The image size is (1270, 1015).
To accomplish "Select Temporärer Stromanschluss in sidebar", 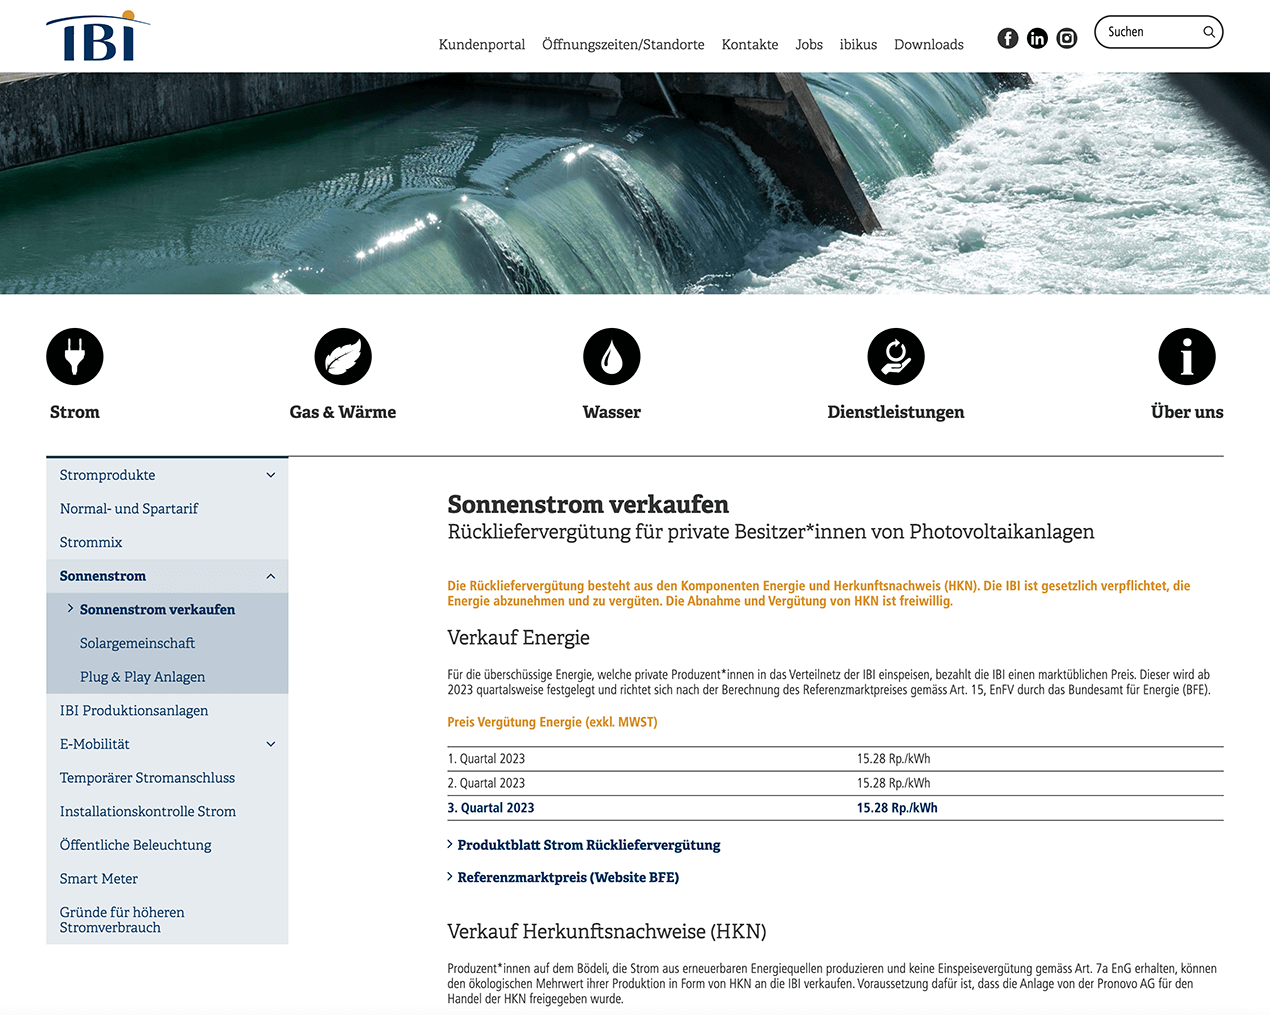I will click(x=147, y=778).
